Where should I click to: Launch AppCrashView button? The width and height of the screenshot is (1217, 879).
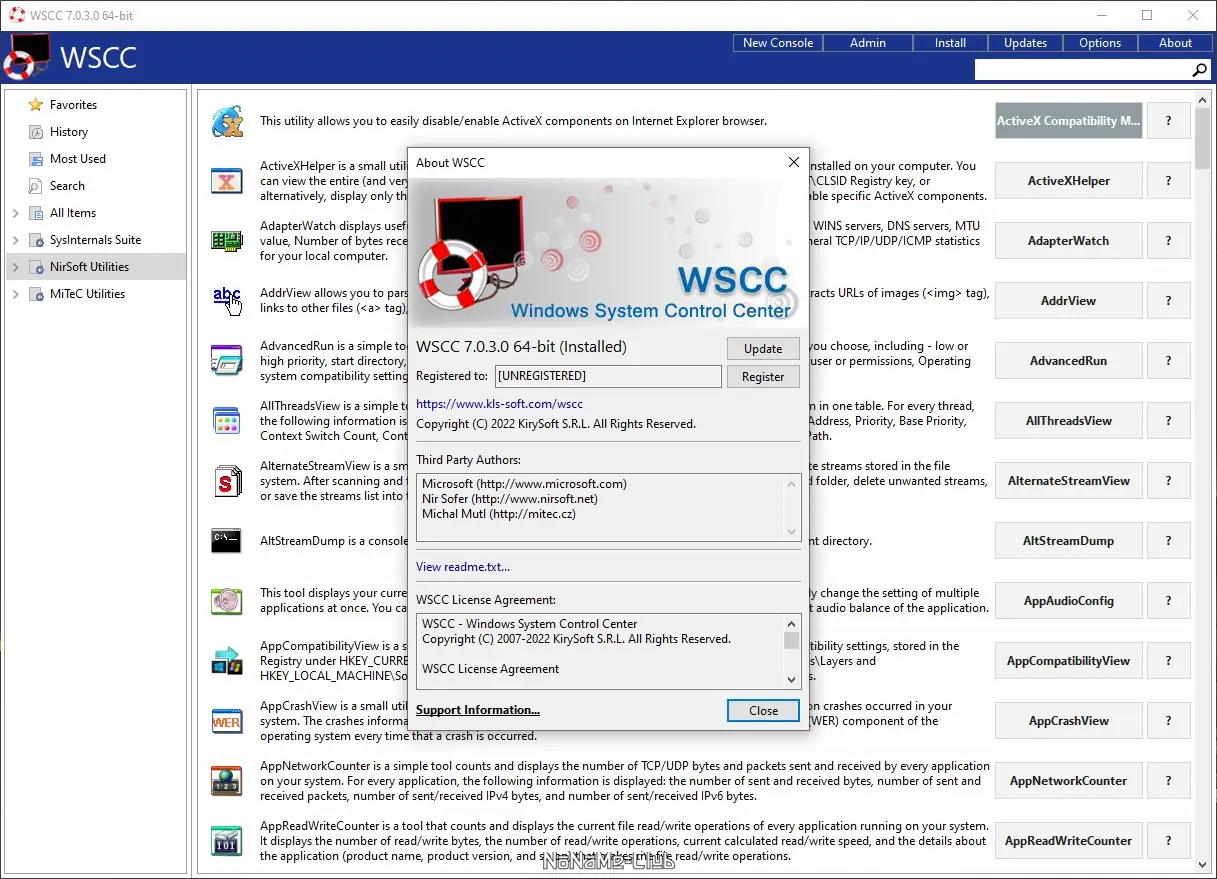click(1069, 721)
